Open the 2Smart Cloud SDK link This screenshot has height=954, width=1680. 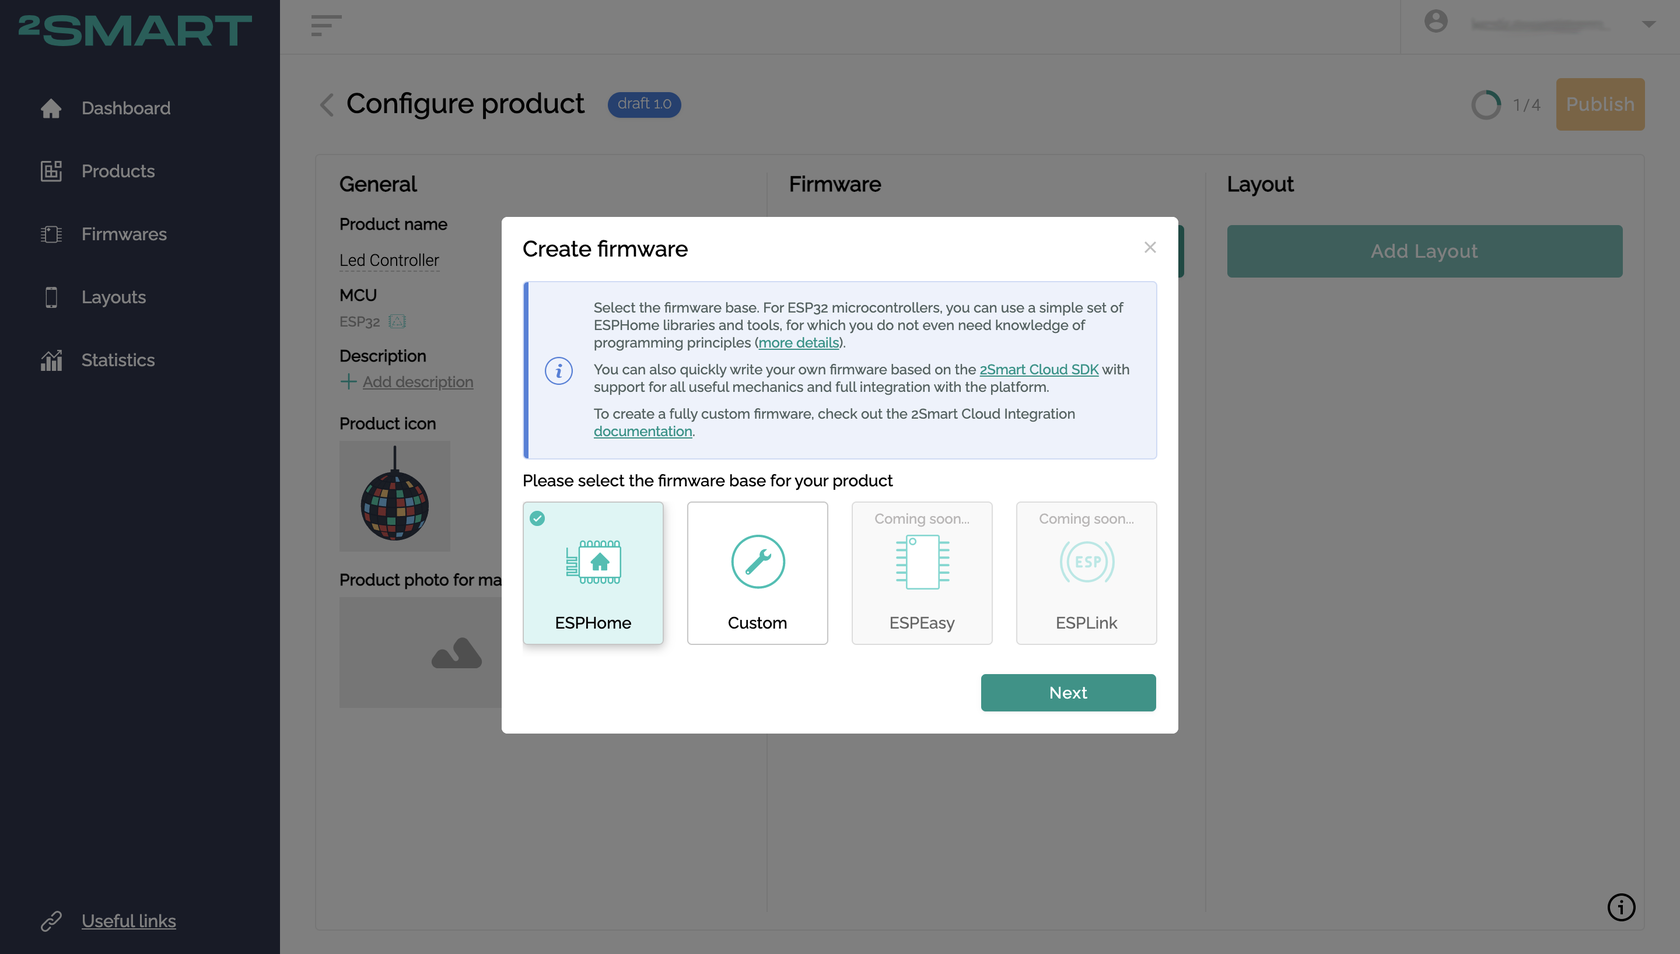(1039, 370)
